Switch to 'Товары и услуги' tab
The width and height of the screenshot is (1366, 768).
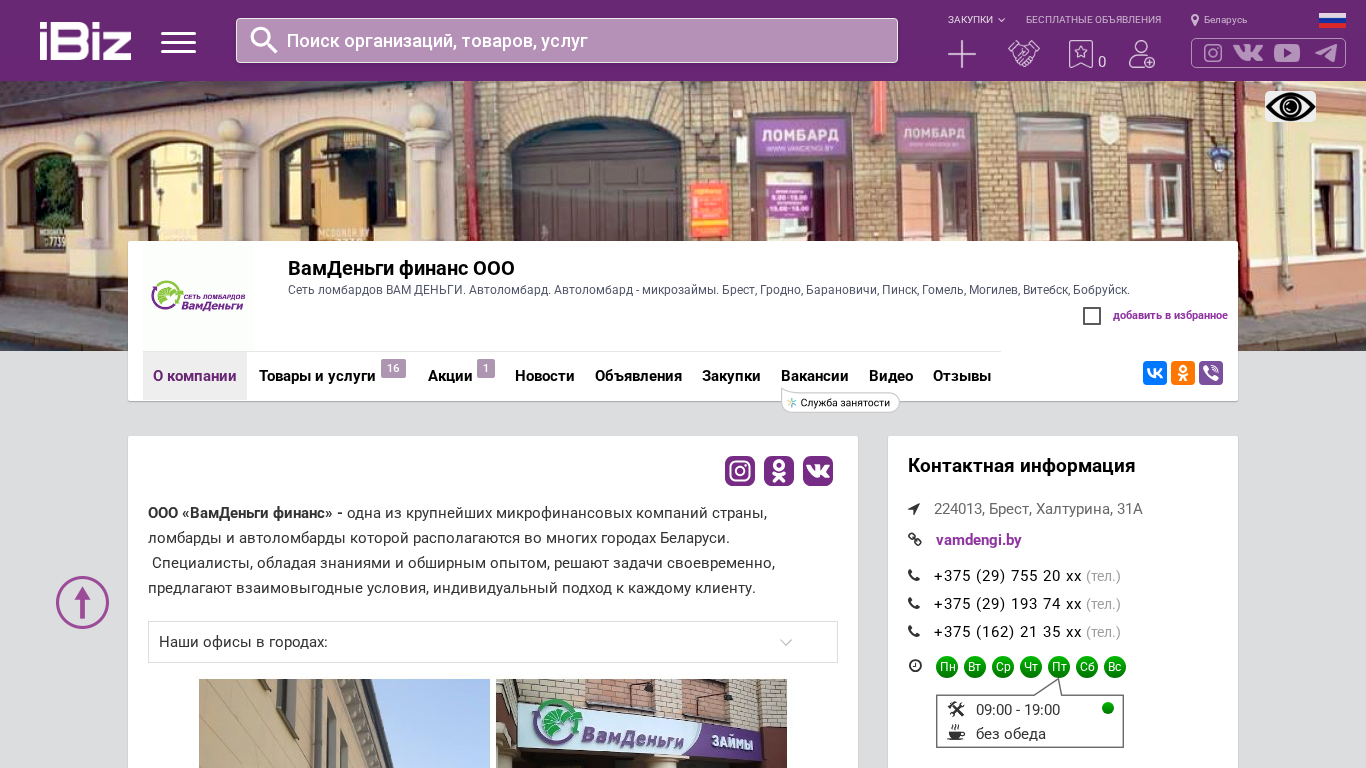point(317,376)
